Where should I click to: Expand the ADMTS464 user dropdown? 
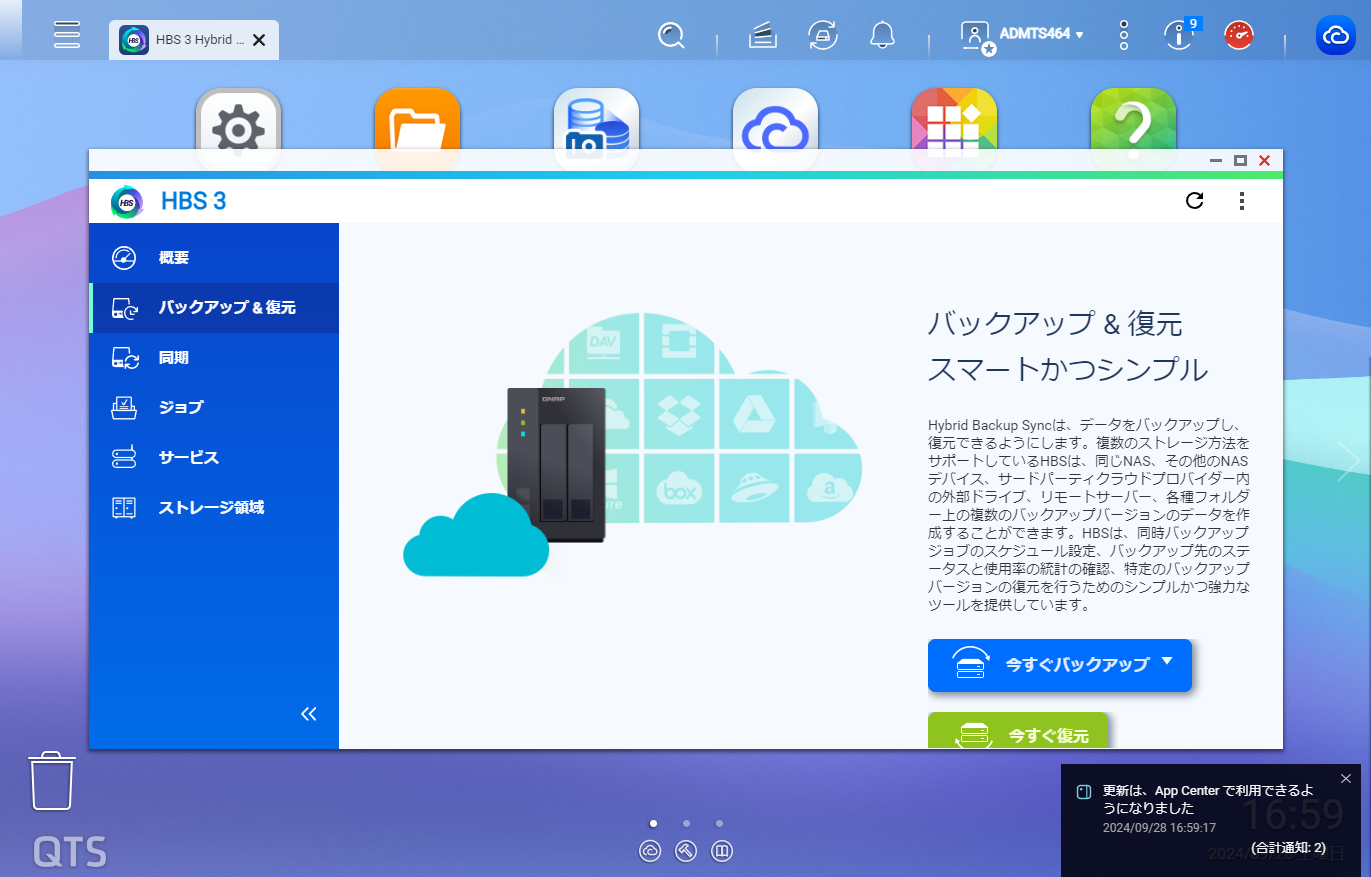pos(1042,34)
